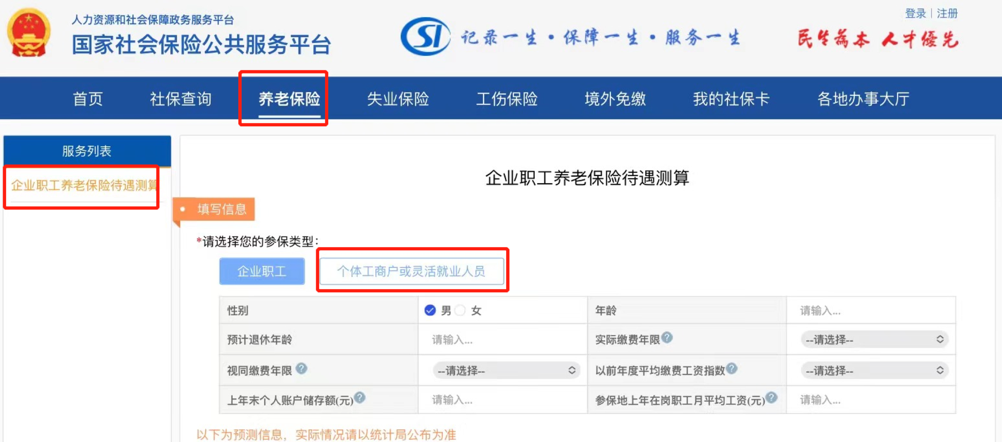Image resolution: width=1002 pixels, height=442 pixels.
Task: Click the 登录 link
Action: tap(915, 13)
